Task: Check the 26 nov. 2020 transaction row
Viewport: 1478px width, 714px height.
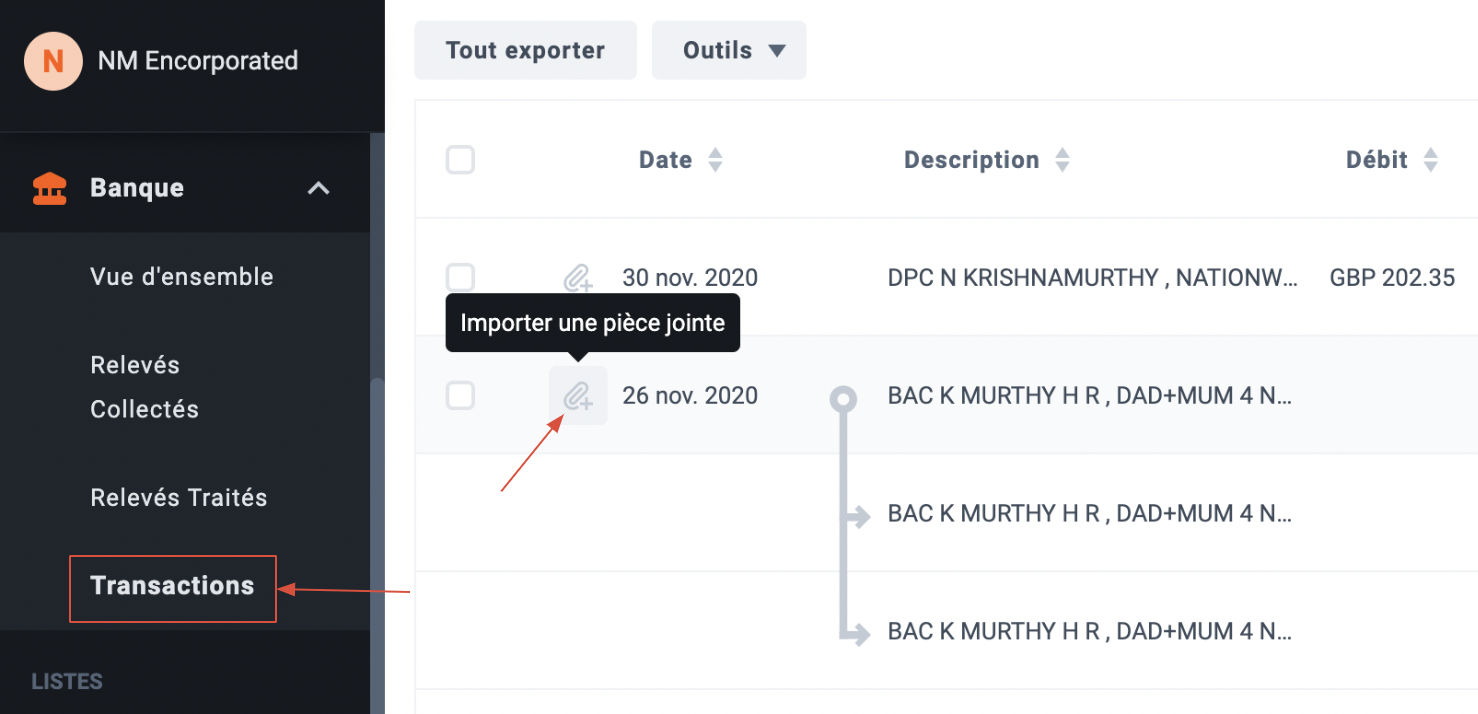Action: pyautogui.click(x=460, y=396)
